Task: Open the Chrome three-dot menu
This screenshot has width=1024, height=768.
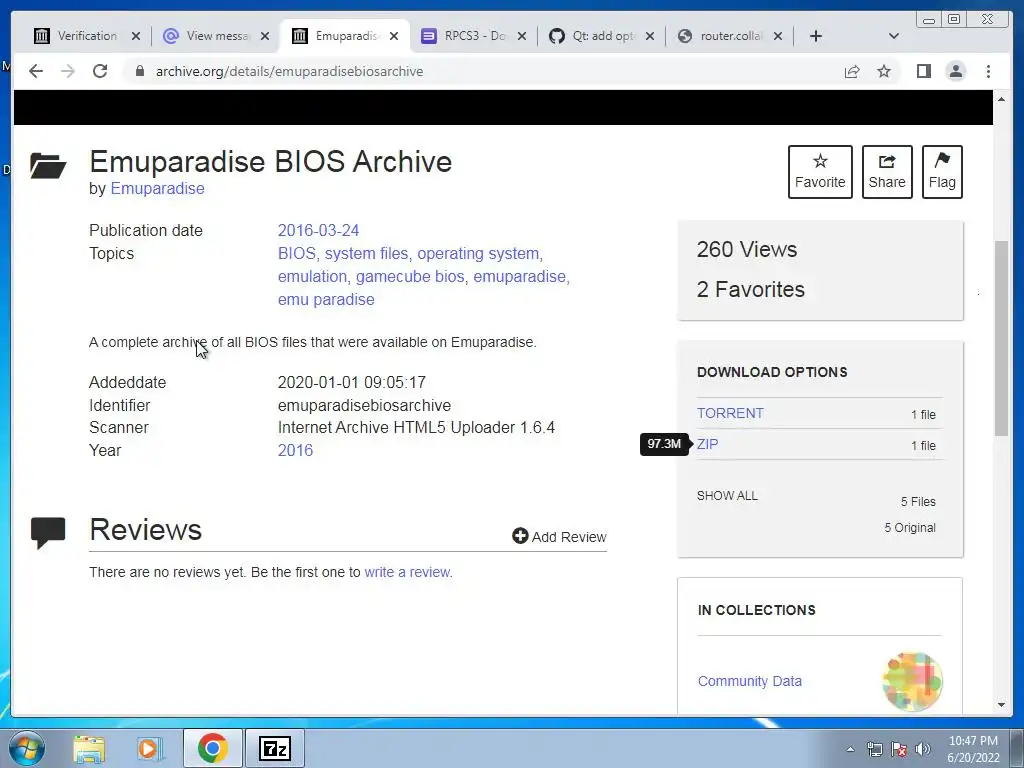Action: click(x=988, y=71)
